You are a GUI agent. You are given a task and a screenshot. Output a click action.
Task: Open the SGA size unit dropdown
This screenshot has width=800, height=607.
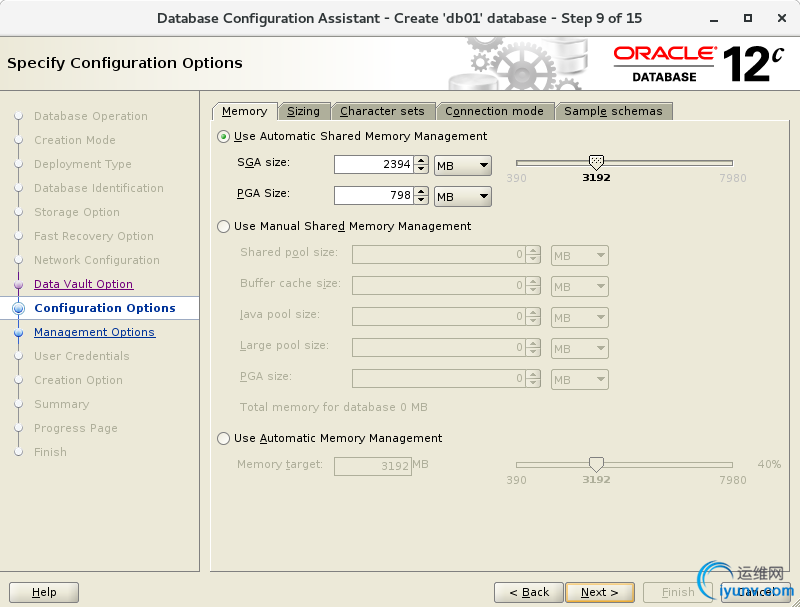463,166
